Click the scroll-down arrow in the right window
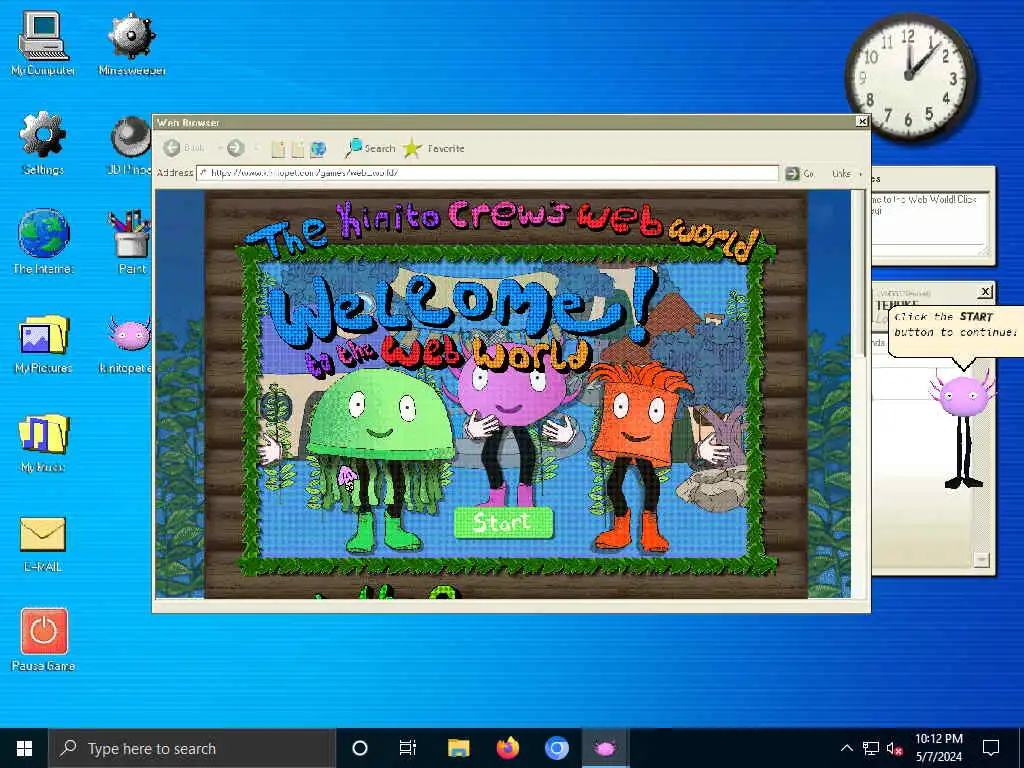The height and width of the screenshot is (768, 1024). click(x=980, y=560)
